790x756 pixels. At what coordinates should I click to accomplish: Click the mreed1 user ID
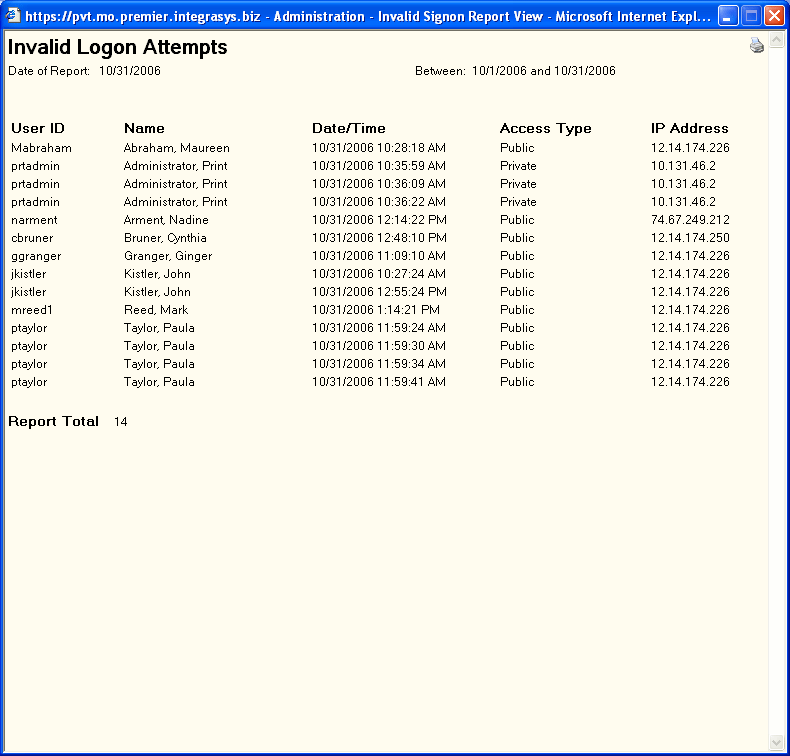point(32,310)
